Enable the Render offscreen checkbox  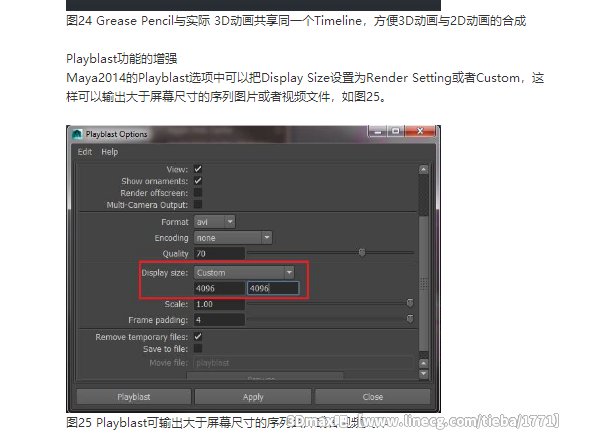[x=198, y=192]
